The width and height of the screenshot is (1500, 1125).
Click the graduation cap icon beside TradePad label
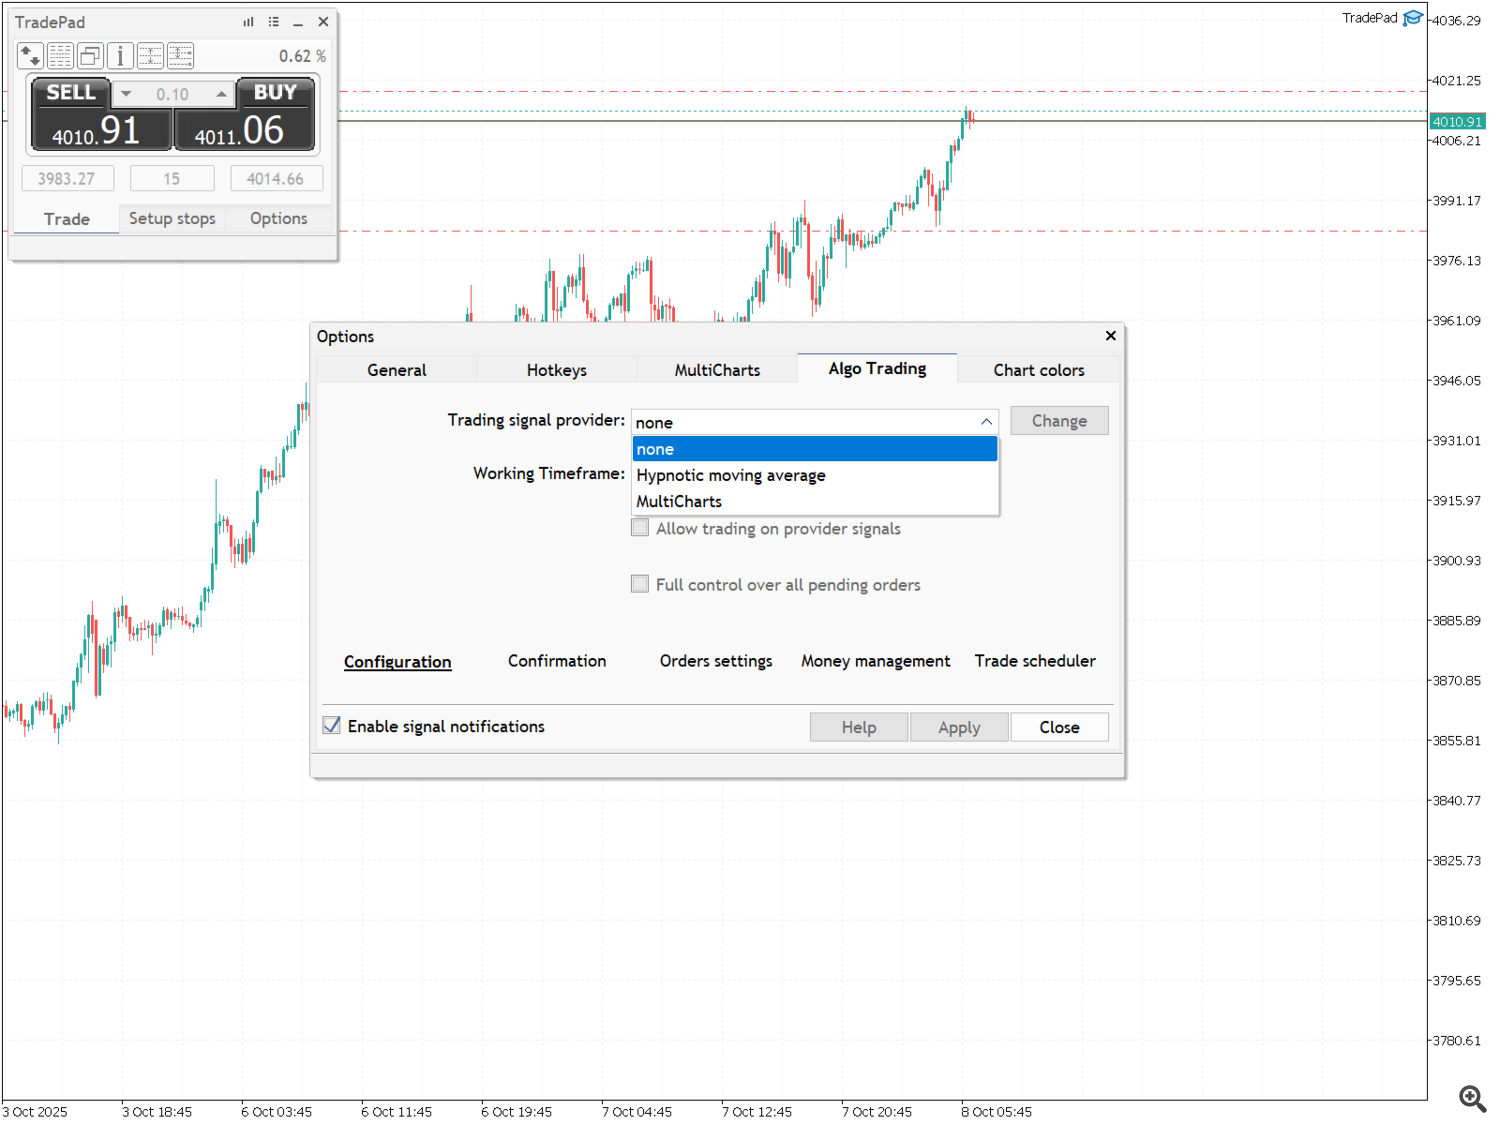[x=1413, y=18]
